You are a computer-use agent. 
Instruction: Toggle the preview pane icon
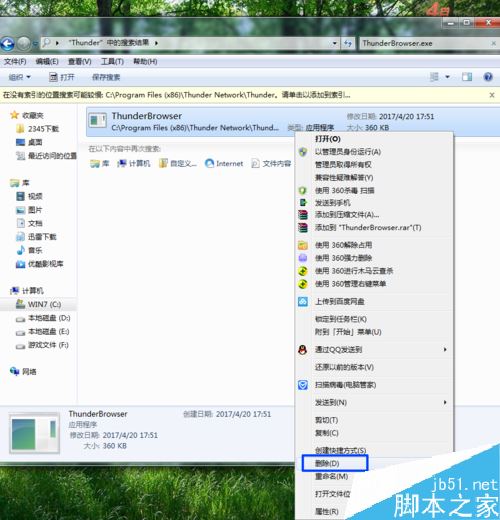[x=467, y=77]
